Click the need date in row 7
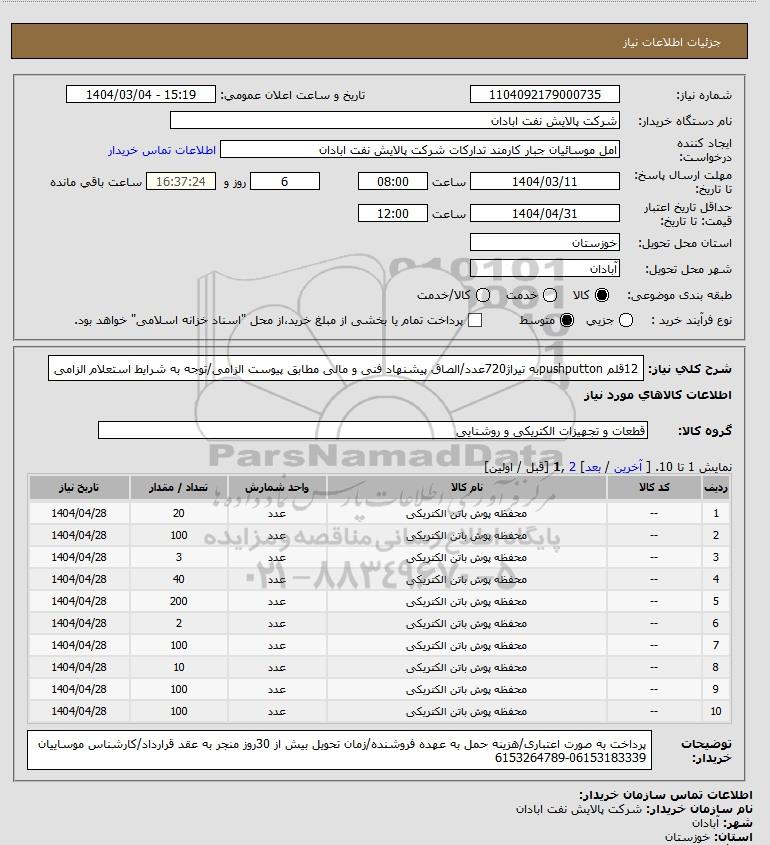 click(79, 645)
